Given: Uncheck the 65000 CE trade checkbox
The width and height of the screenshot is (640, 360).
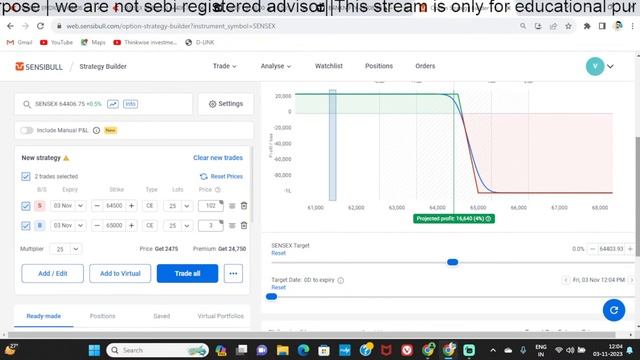Looking at the screenshot, I should 26,225.
